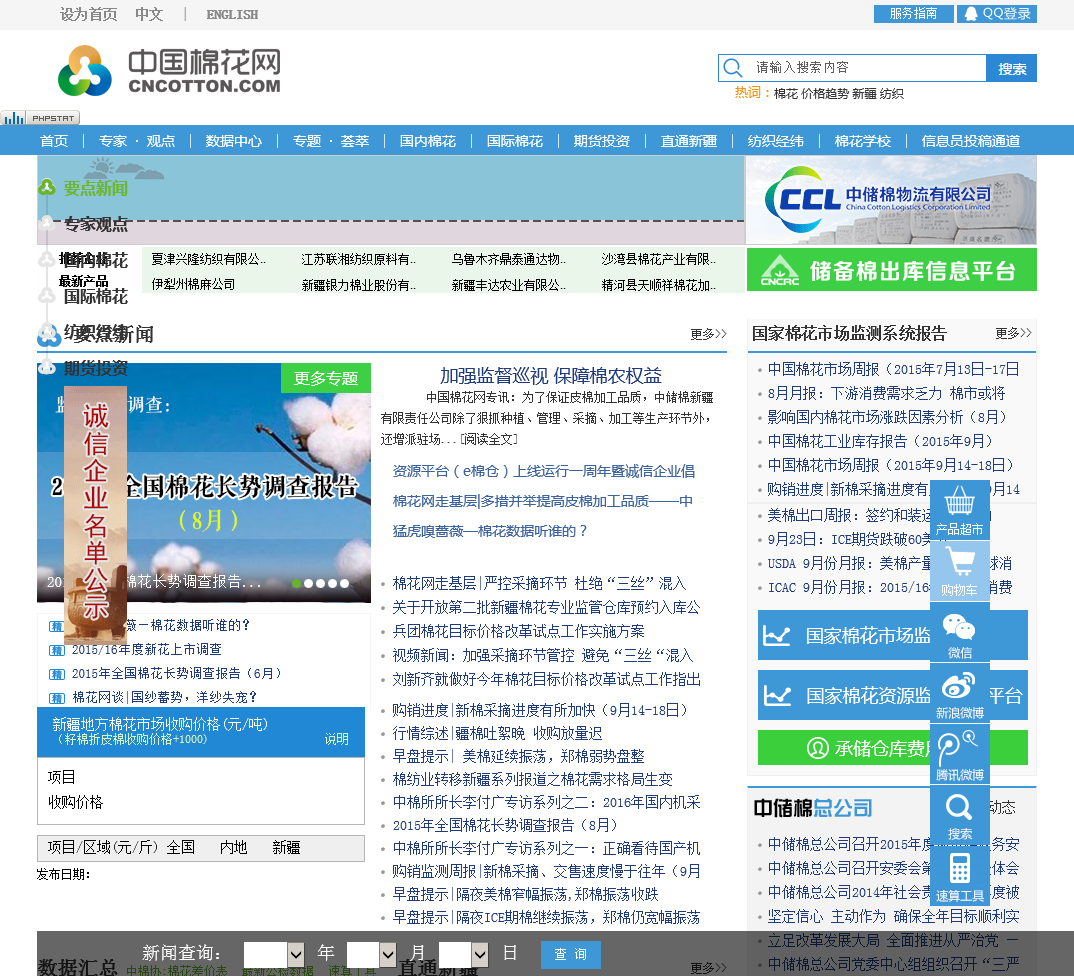This screenshot has height=976, width=1074.
Task: Select the 内地 region tab
Action: (234, 847)
